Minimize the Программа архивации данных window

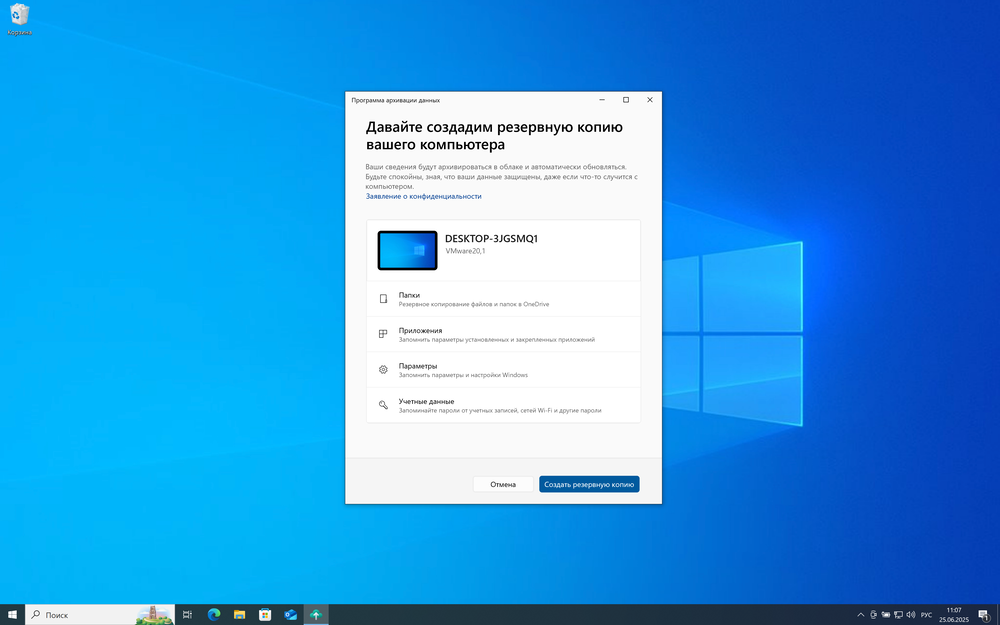pyautogui.click(x=602, y=99)
